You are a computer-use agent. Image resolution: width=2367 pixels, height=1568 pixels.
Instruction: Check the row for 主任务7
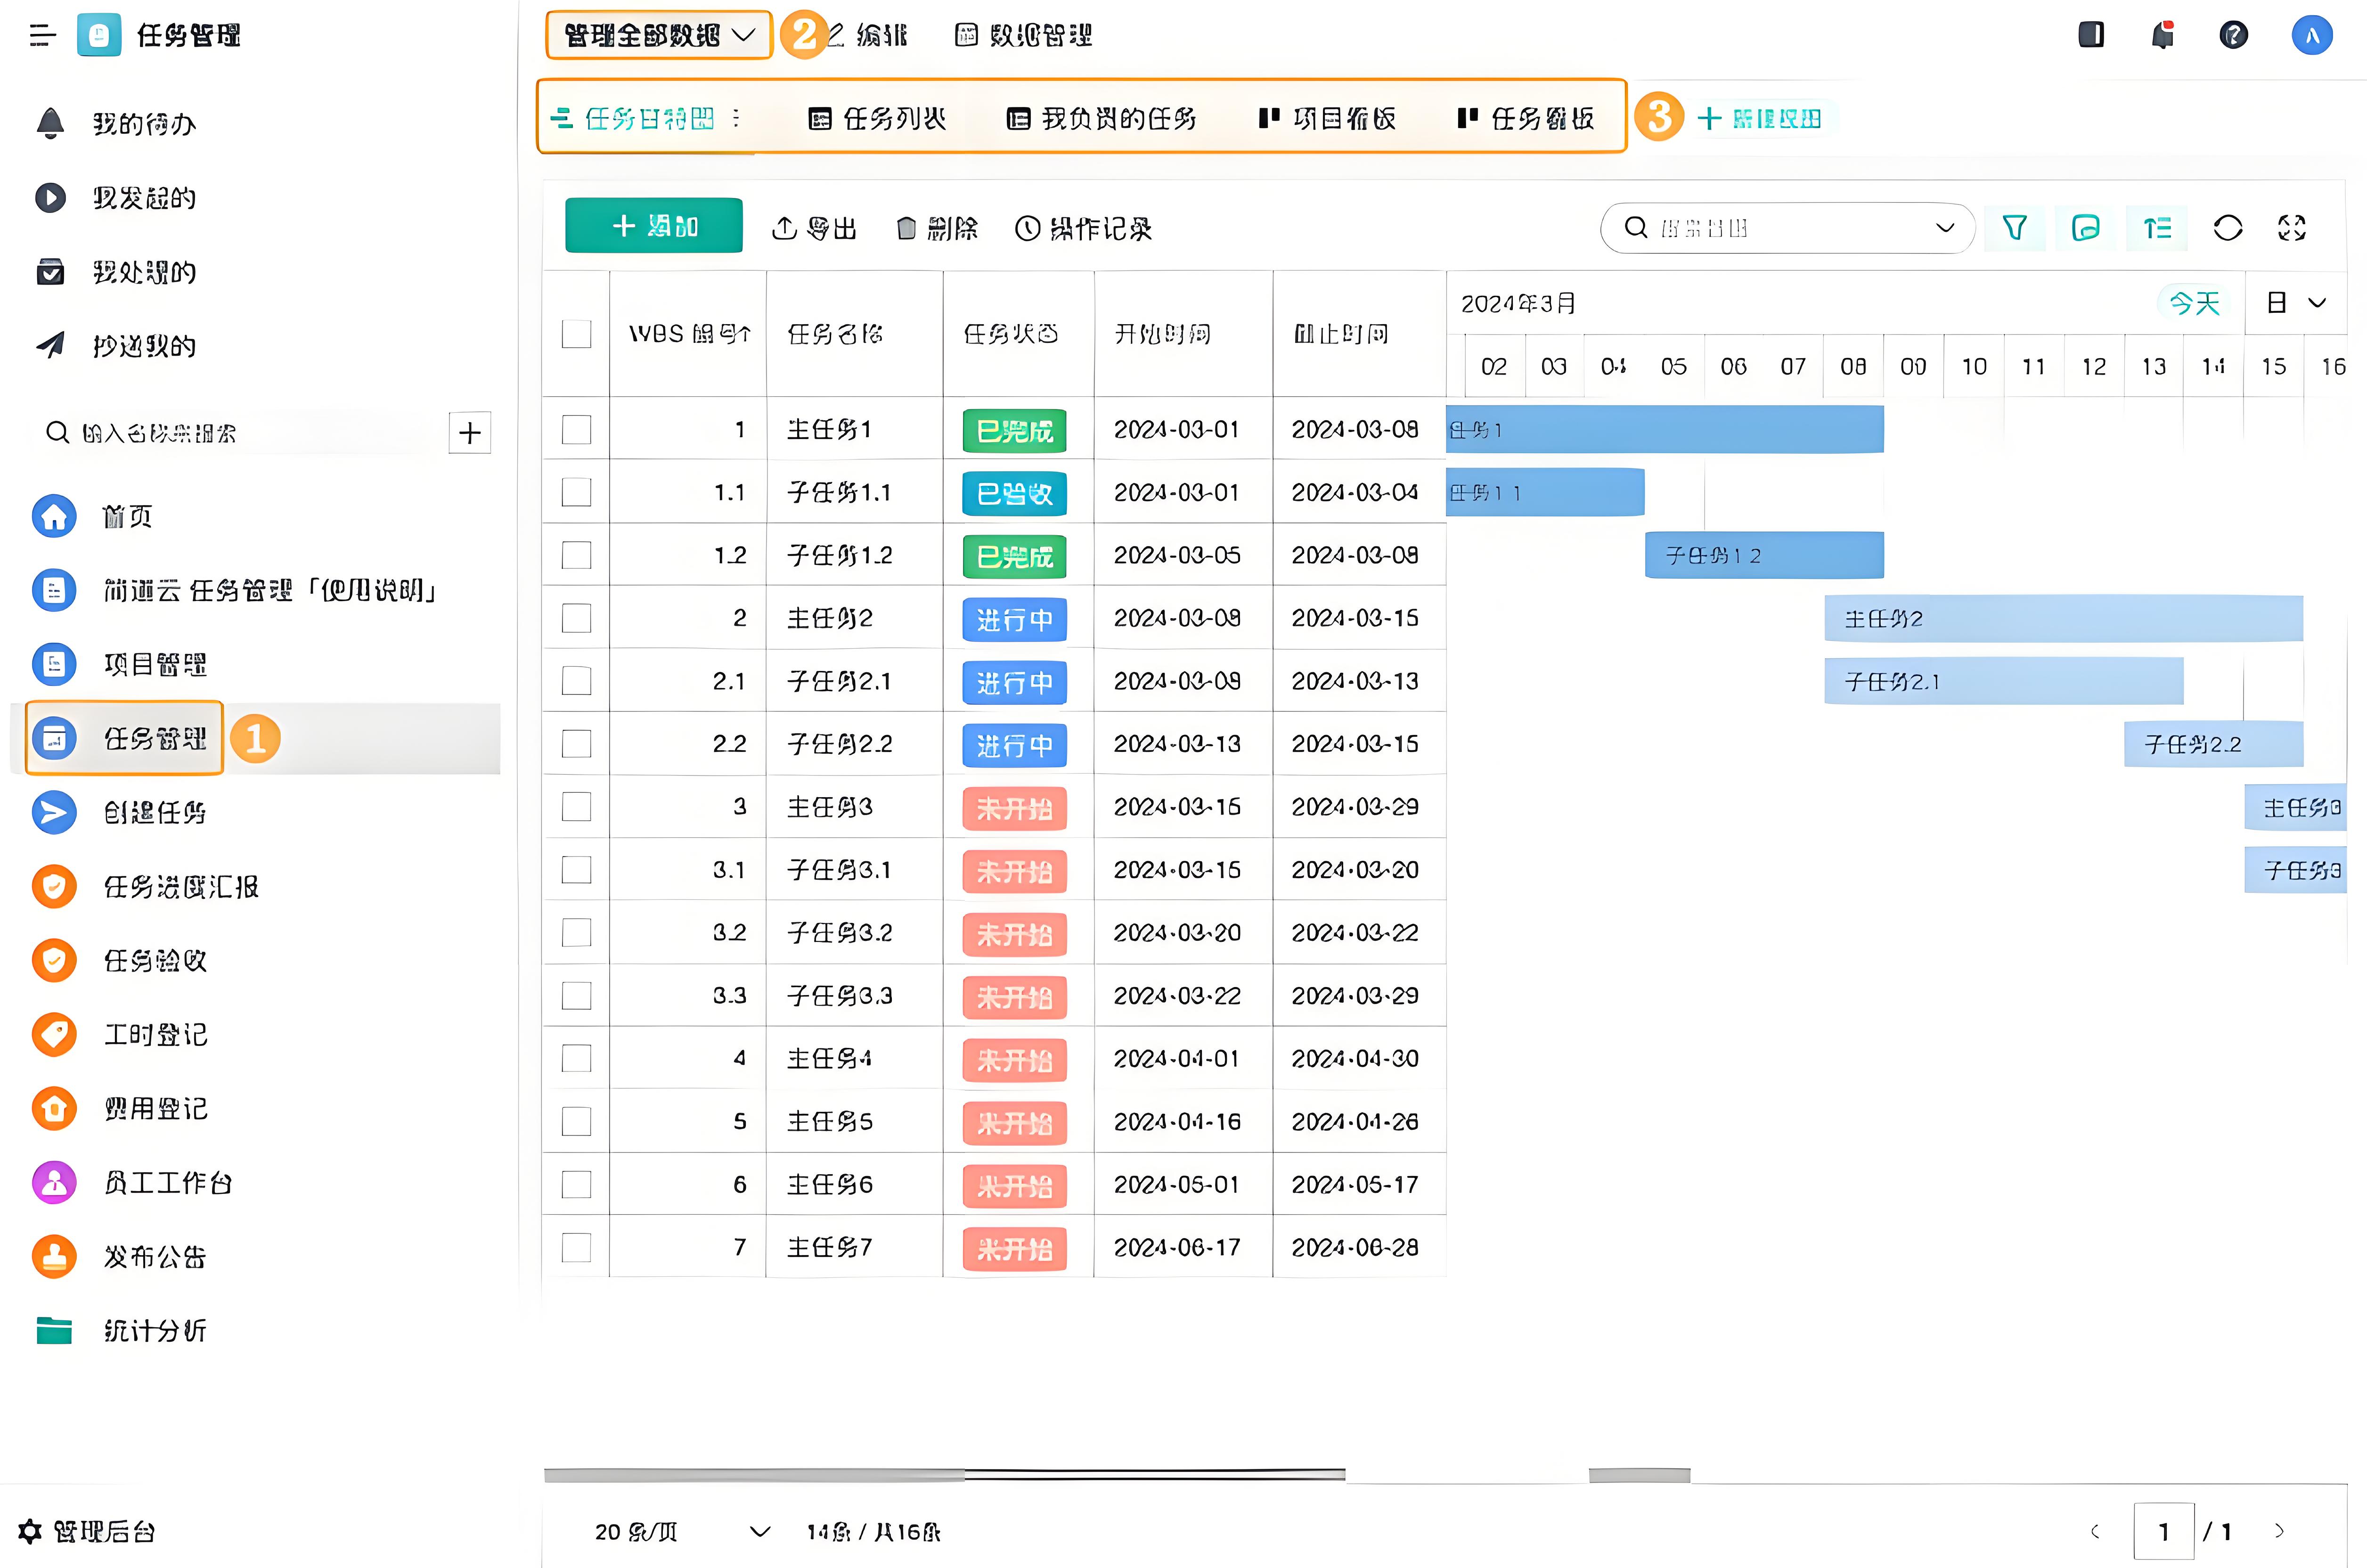pyautogui.click(x=576, y=1247)
